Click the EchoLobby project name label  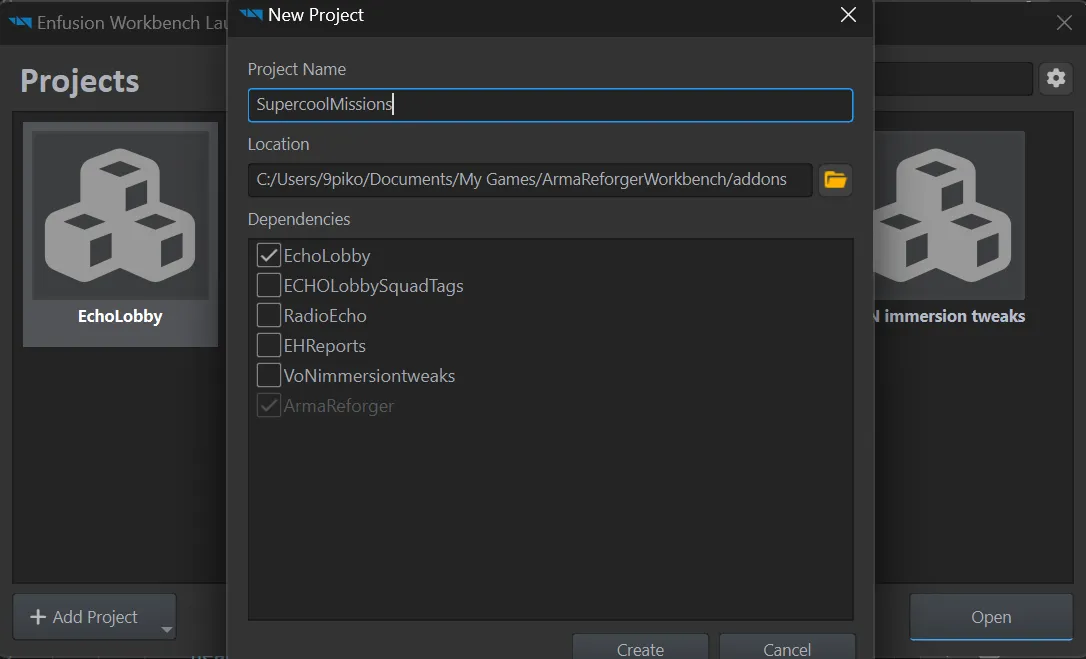120,316
